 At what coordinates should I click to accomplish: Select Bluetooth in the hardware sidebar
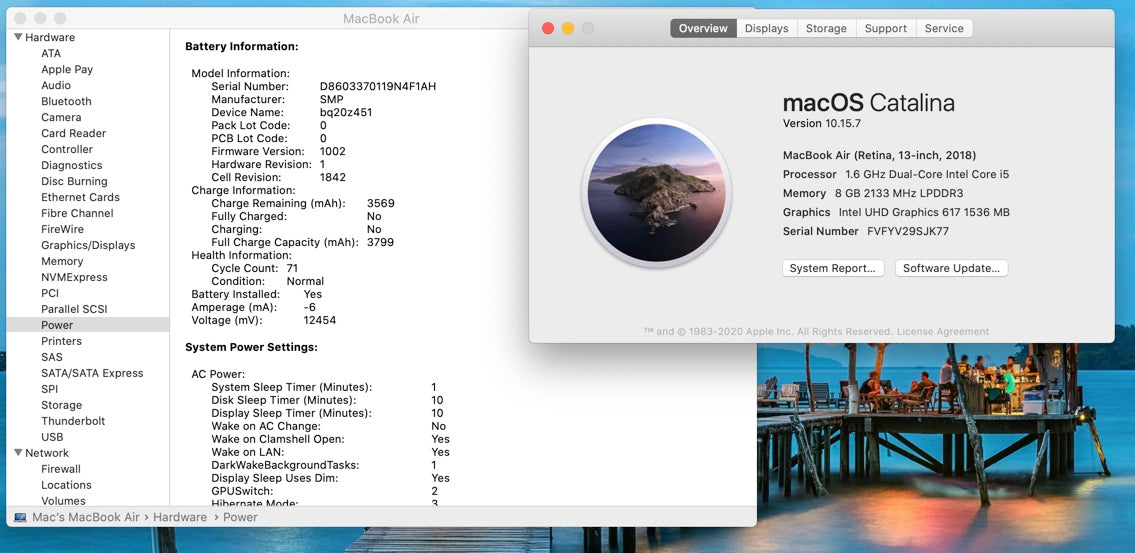[66, 101]
